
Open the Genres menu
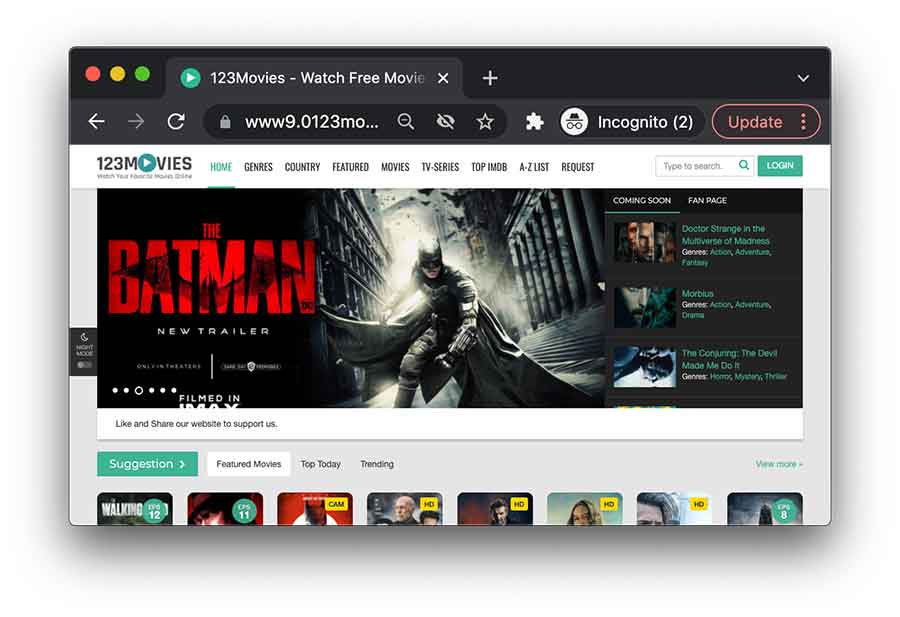(x=258, y=167)
